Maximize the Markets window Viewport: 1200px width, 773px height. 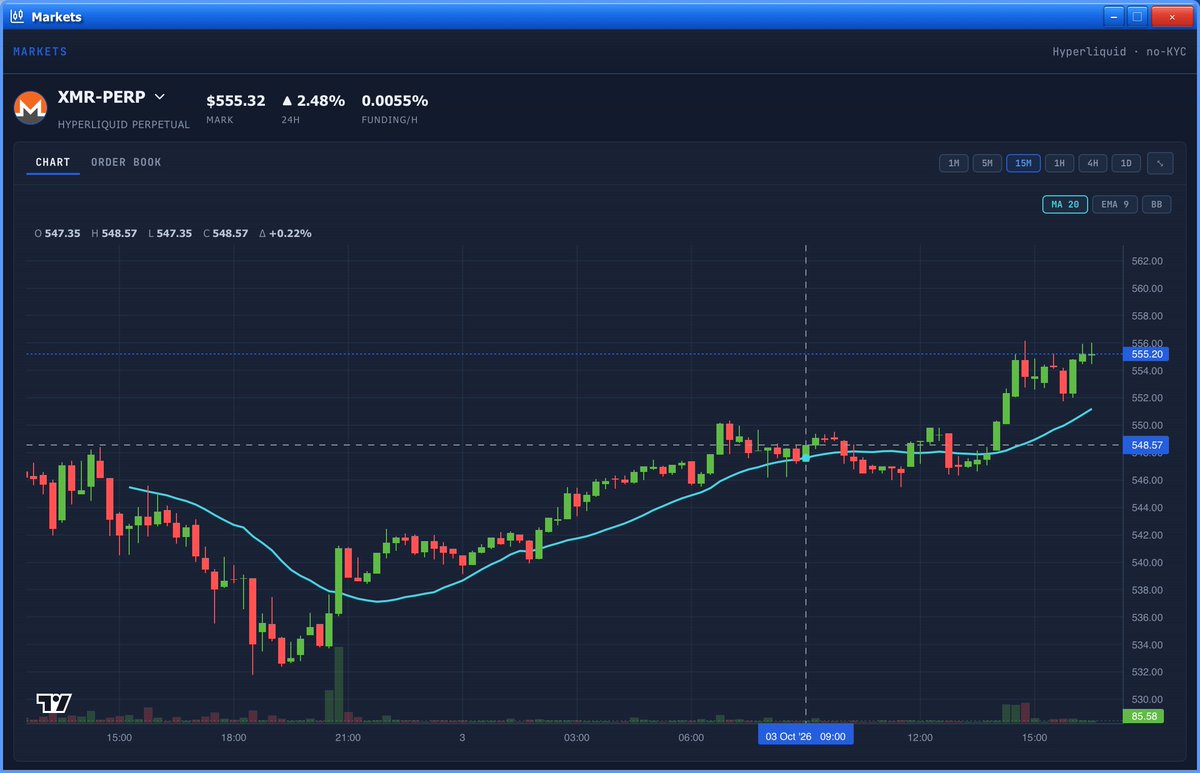[1137, 16]
